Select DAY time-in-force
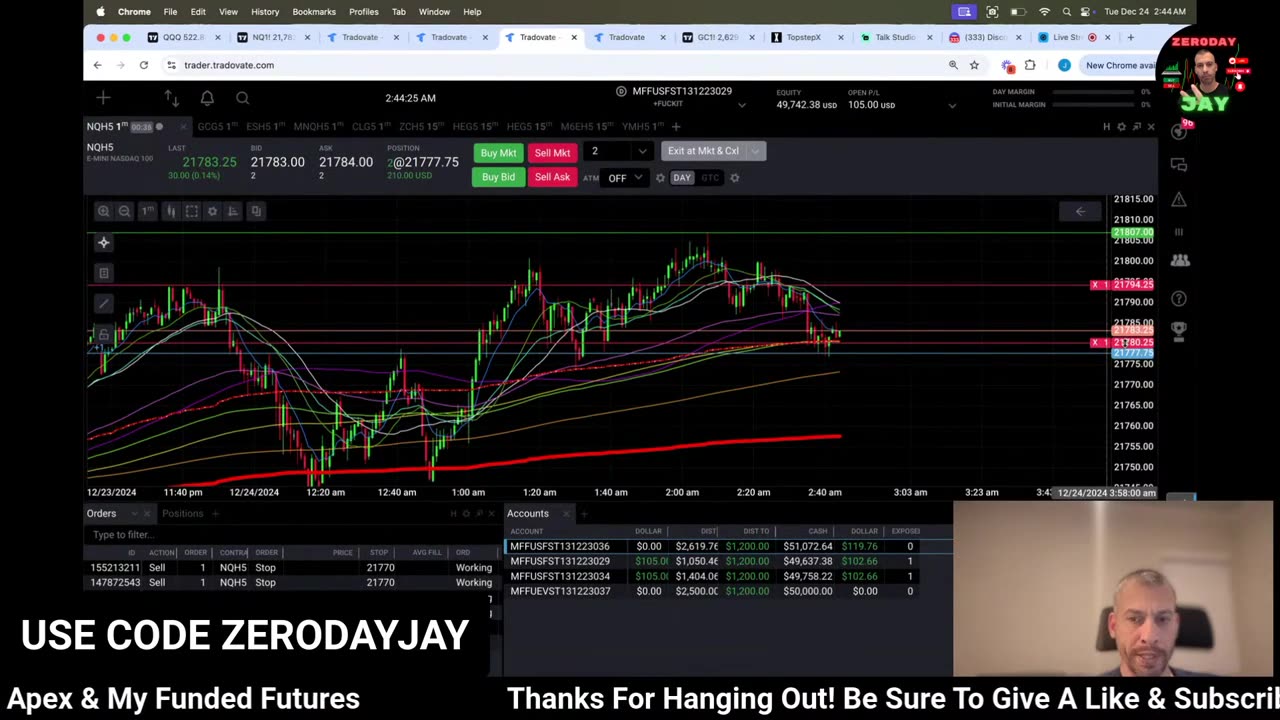The image size is (1280, 720). click(681, 178)
